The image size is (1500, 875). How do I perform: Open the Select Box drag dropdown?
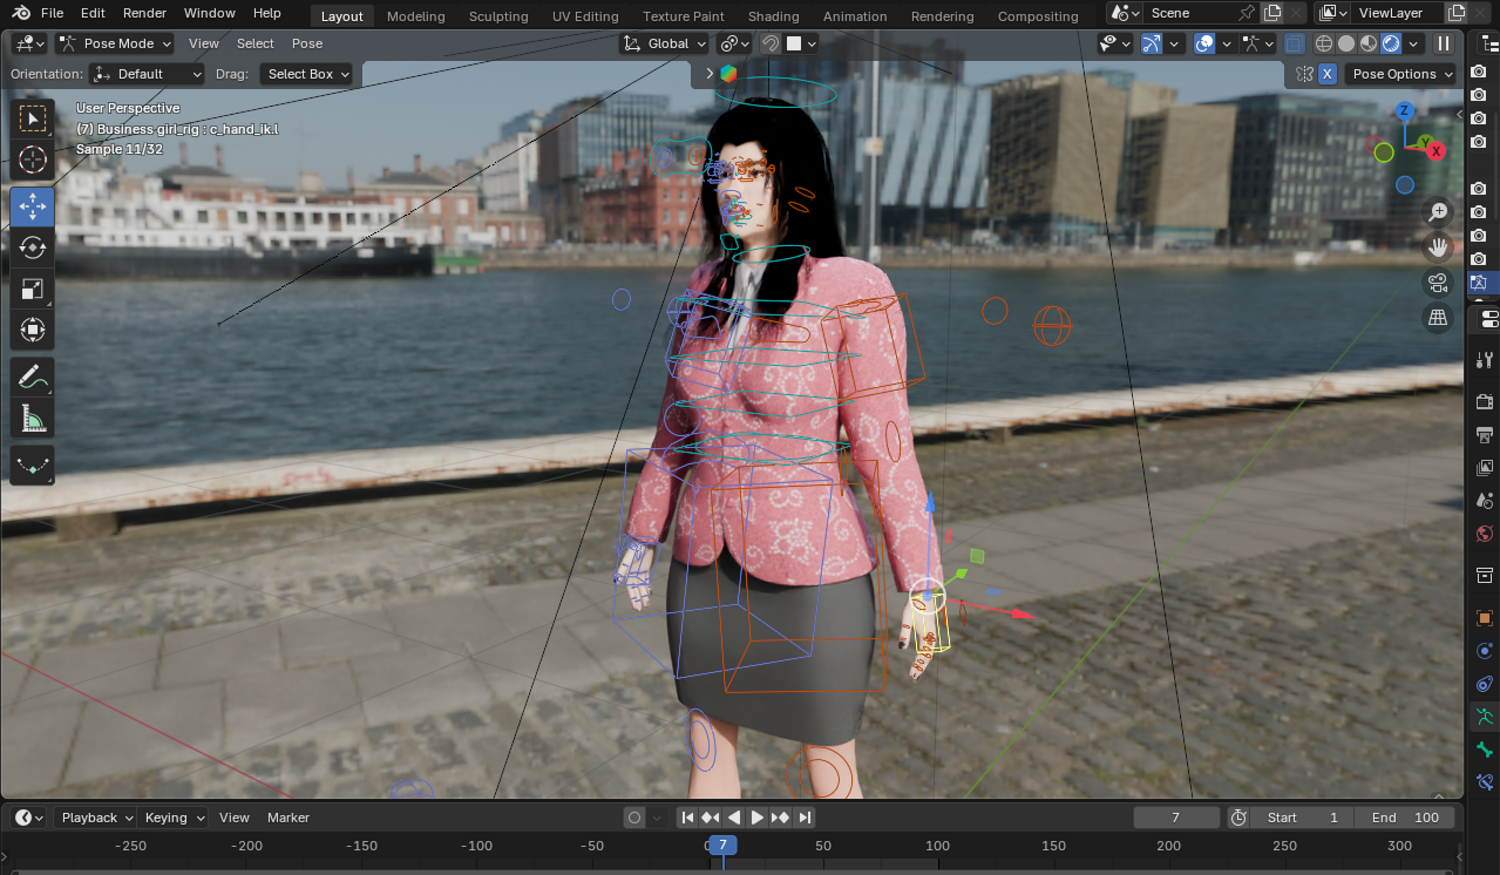pos(307,74)
